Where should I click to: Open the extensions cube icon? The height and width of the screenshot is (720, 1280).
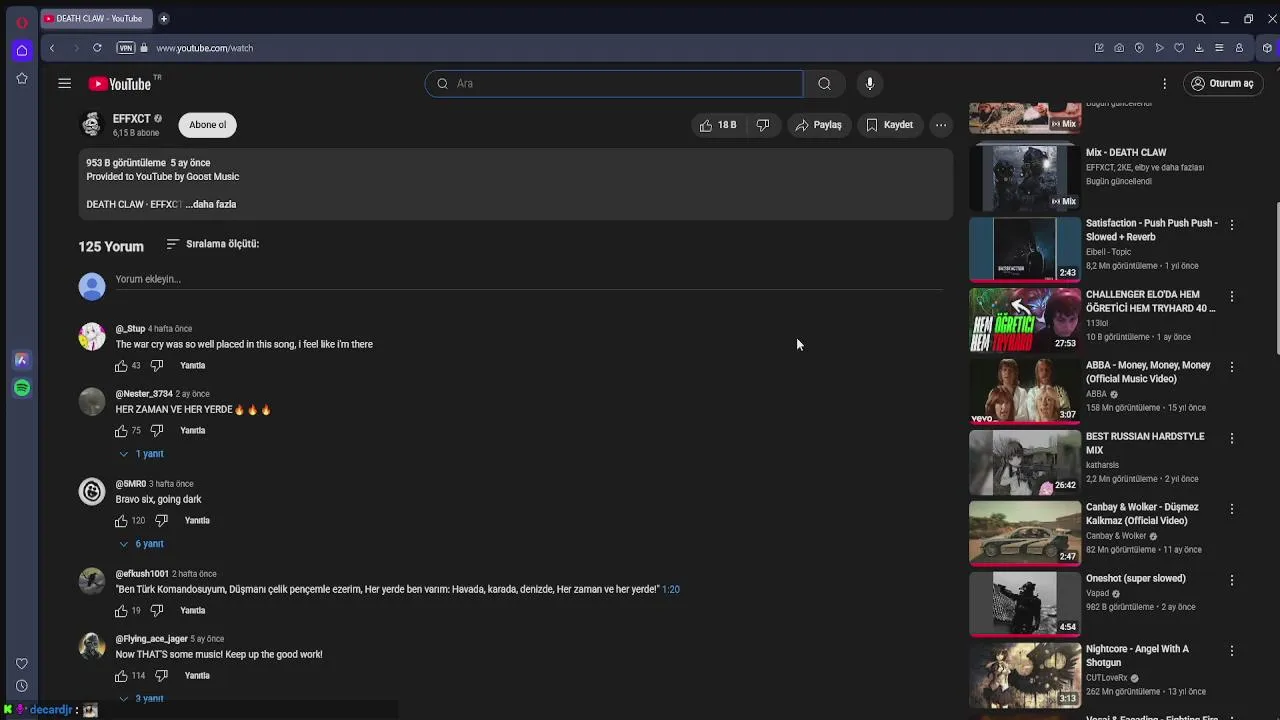(x=1267, y=48)
